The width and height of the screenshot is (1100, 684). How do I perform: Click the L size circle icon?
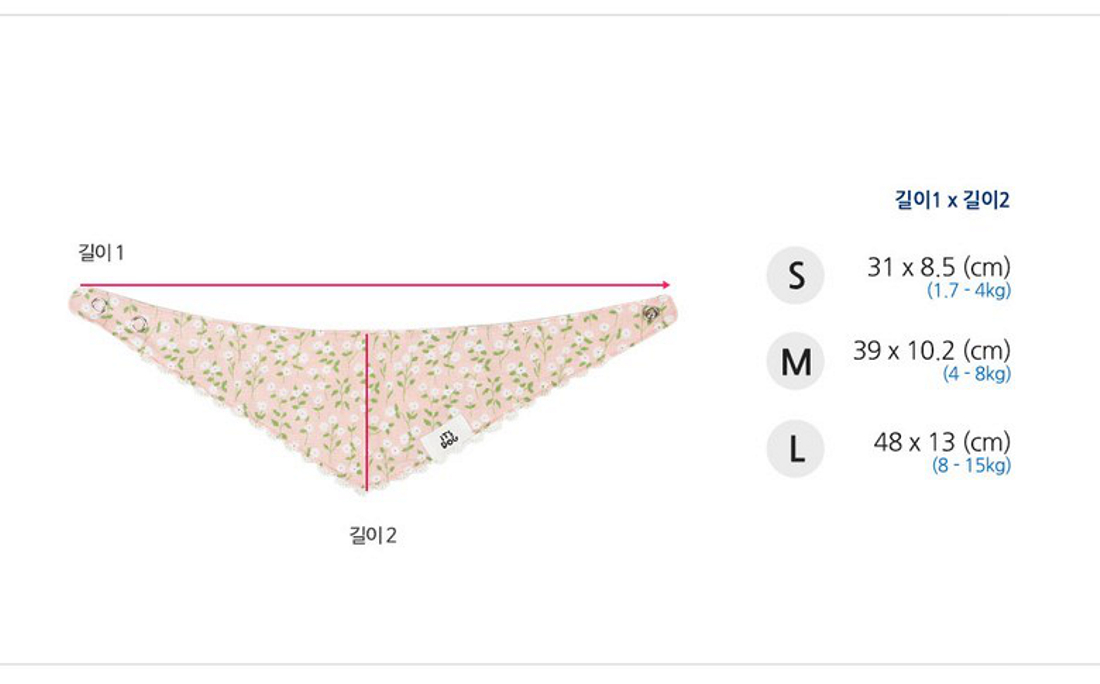click(x=796, y=449)
